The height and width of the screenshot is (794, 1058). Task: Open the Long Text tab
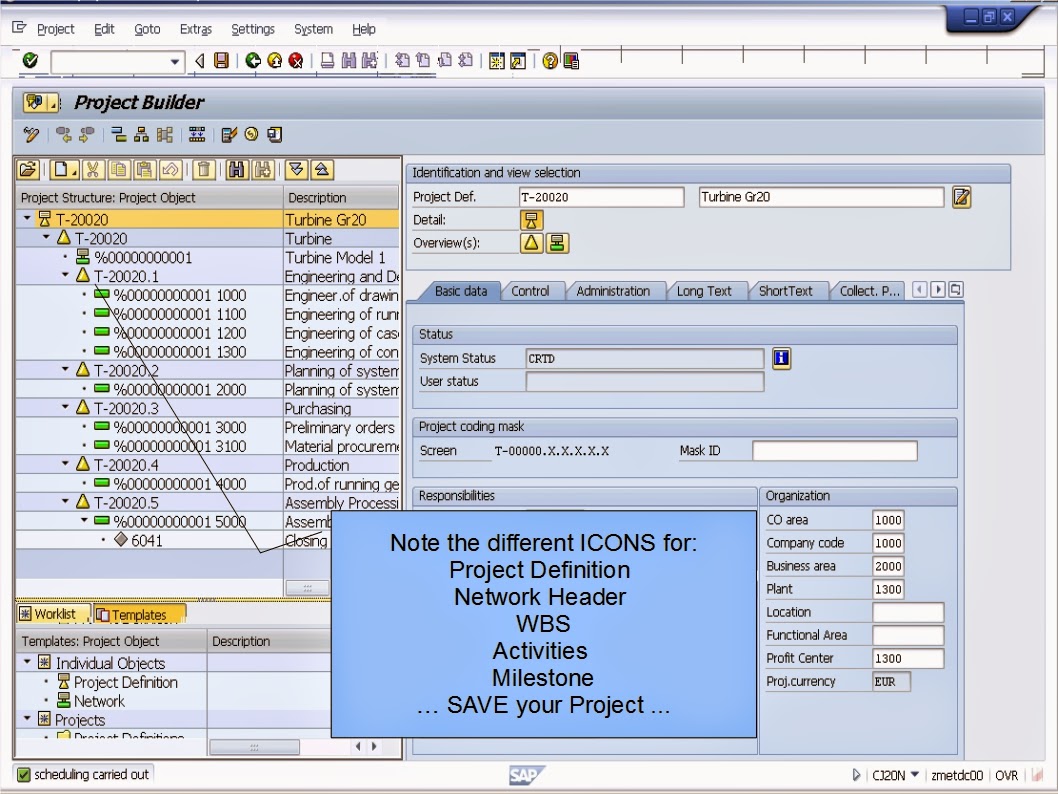pyautogui.click(x=703, y=291)
